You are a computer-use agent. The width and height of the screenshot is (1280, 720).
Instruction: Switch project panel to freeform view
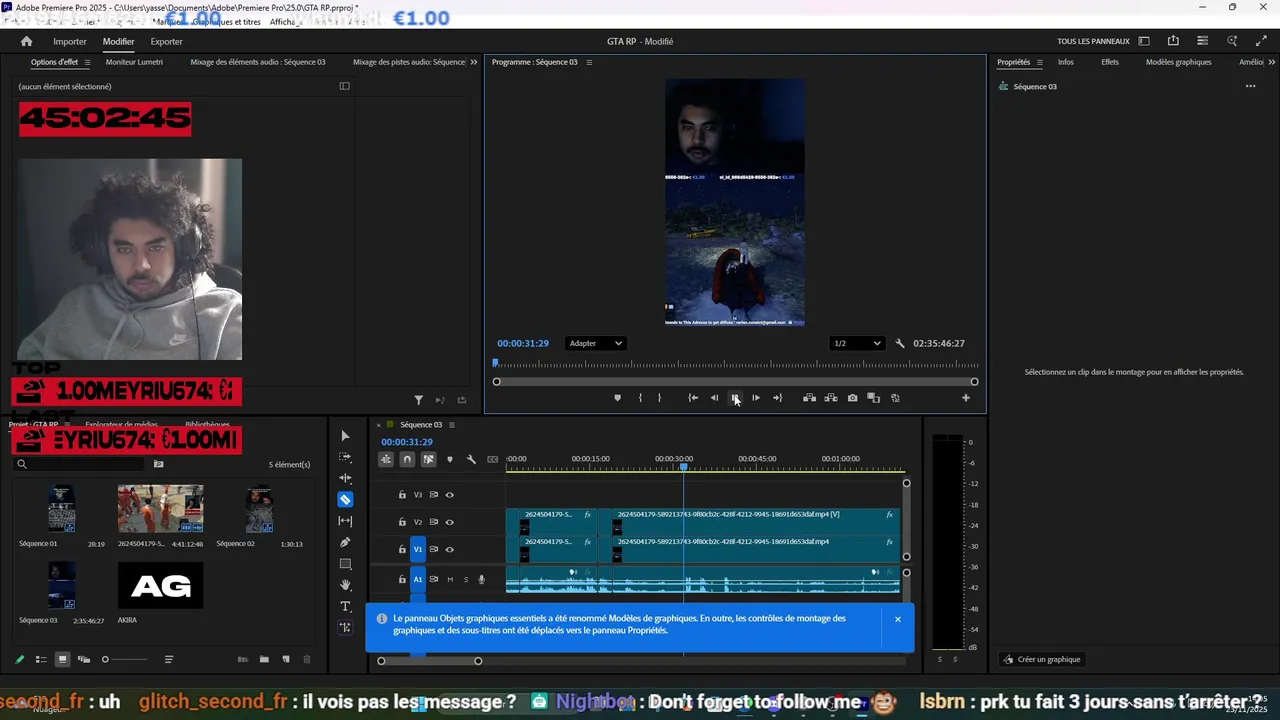point(84,659)
